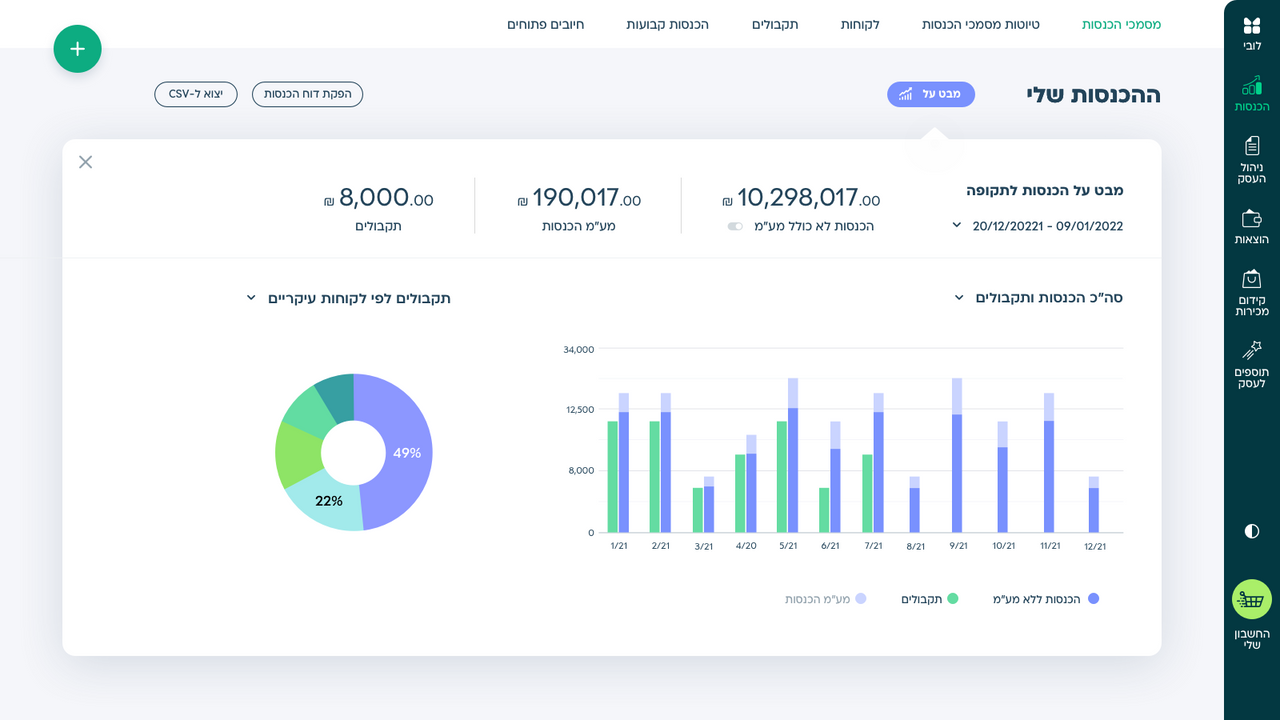The image size is (1280, 720).
Task: Click the 11/21 x-axis label
Action: tap(1050, 546)
